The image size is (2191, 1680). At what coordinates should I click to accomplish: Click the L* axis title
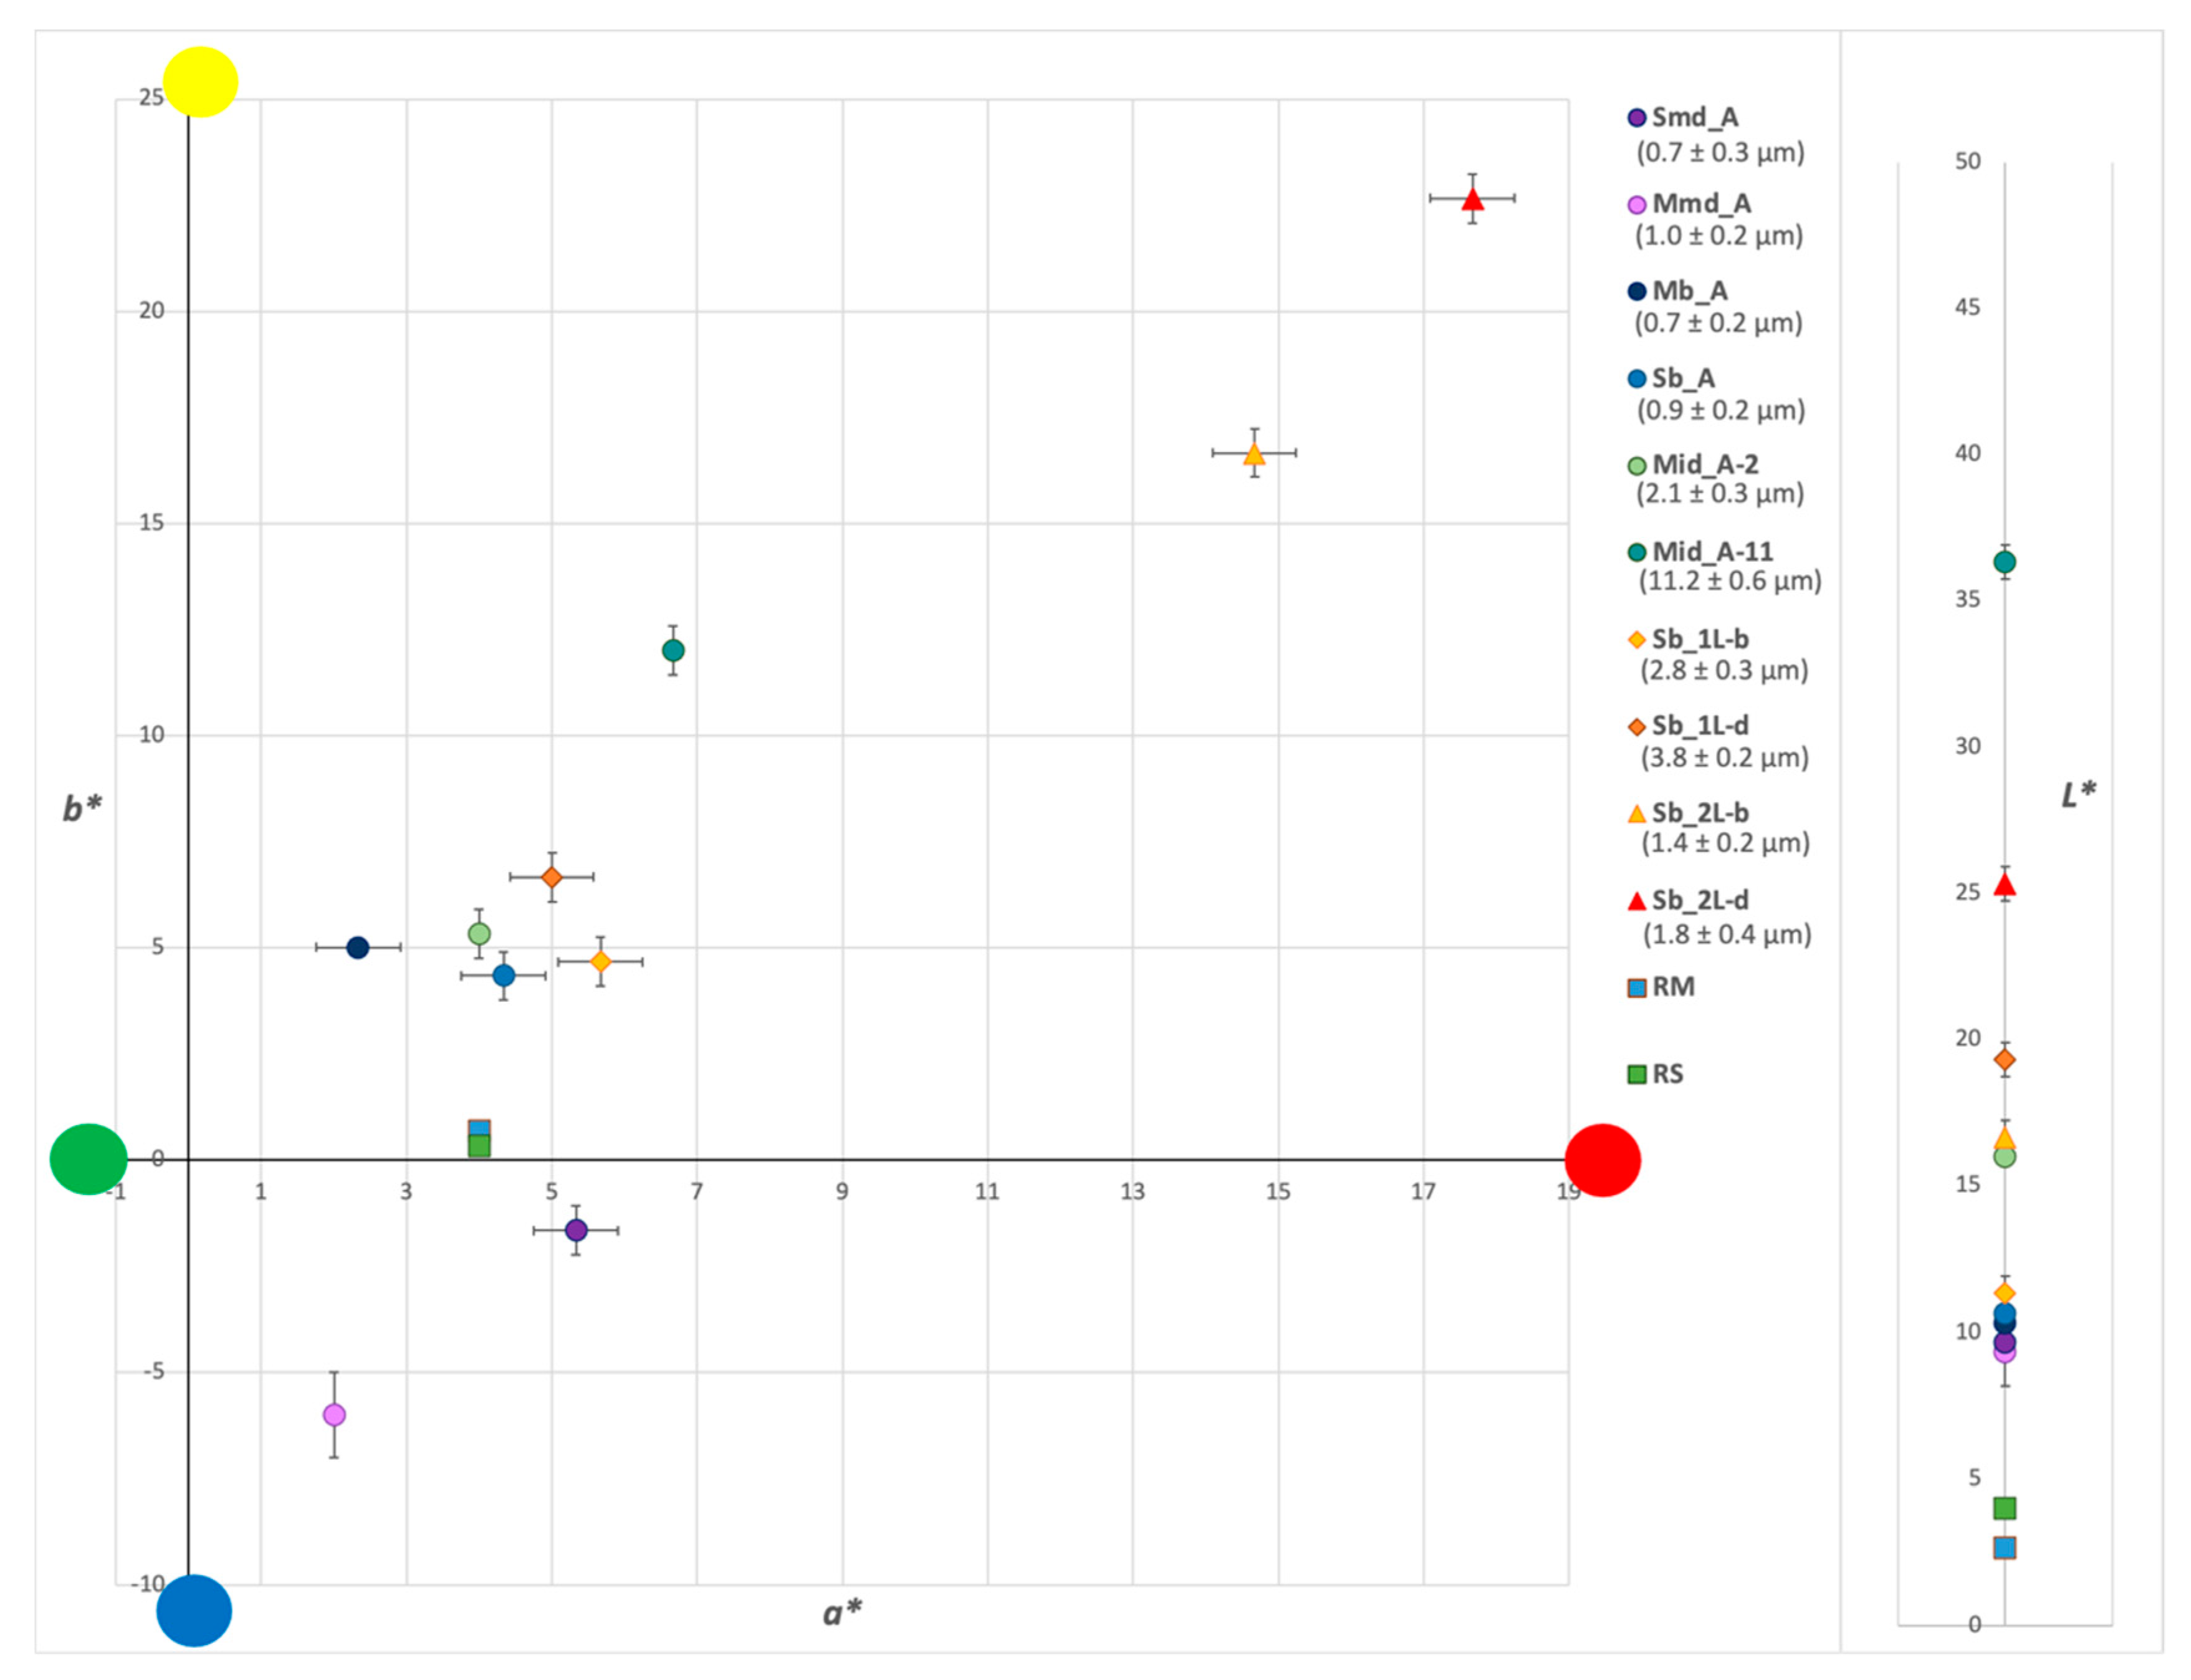[x=2078, y=795]
